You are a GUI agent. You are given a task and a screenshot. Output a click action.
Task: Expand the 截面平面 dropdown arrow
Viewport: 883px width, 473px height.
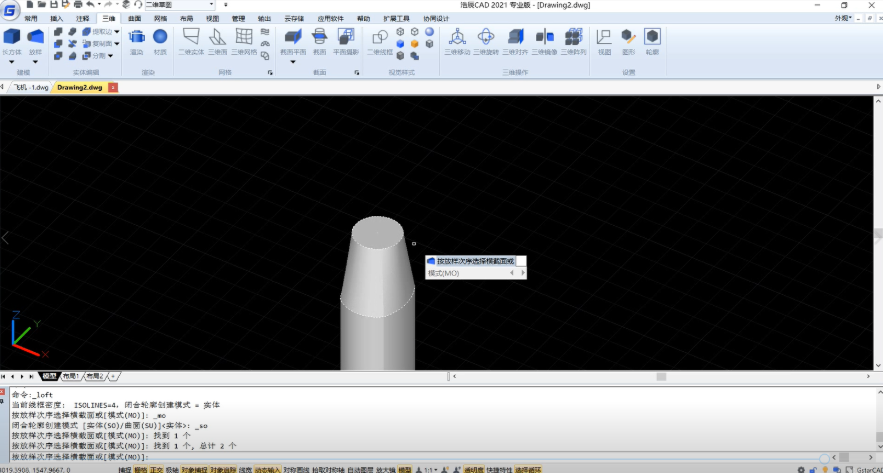[293, 62]
